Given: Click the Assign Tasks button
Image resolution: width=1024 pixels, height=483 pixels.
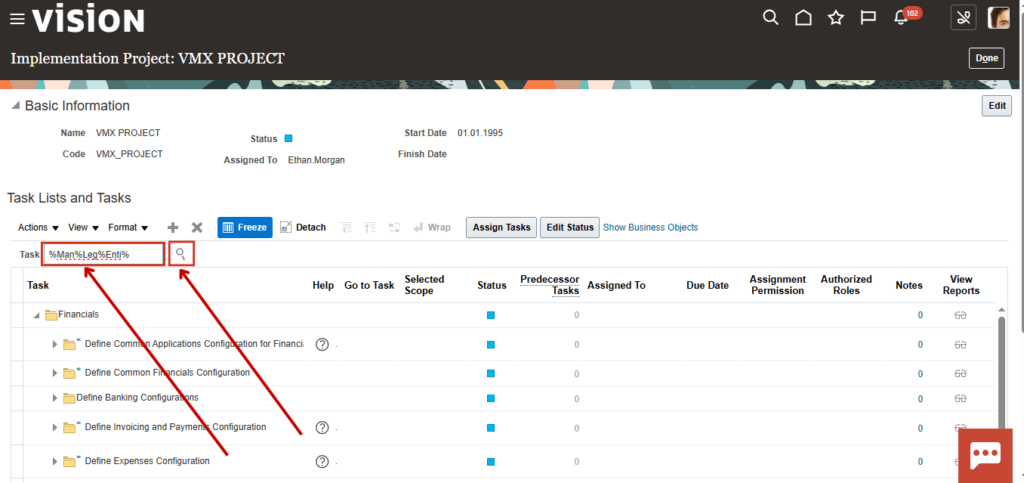Looking at the screenshot, I should coord(501,227).
